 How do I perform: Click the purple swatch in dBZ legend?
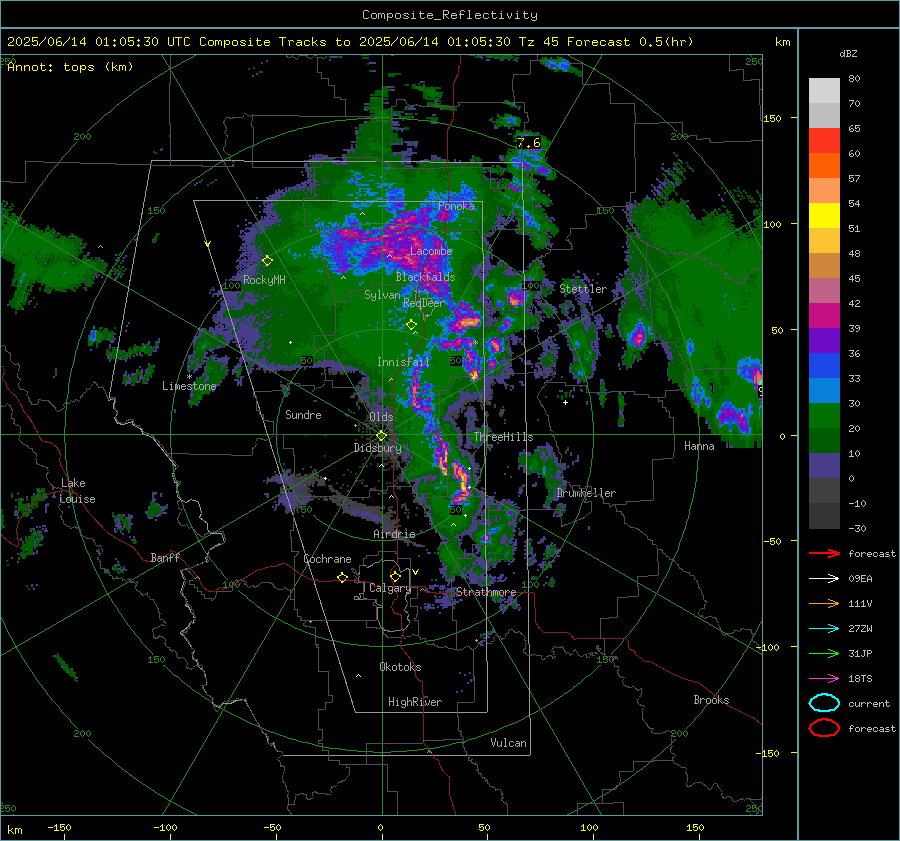pos(824,341)
